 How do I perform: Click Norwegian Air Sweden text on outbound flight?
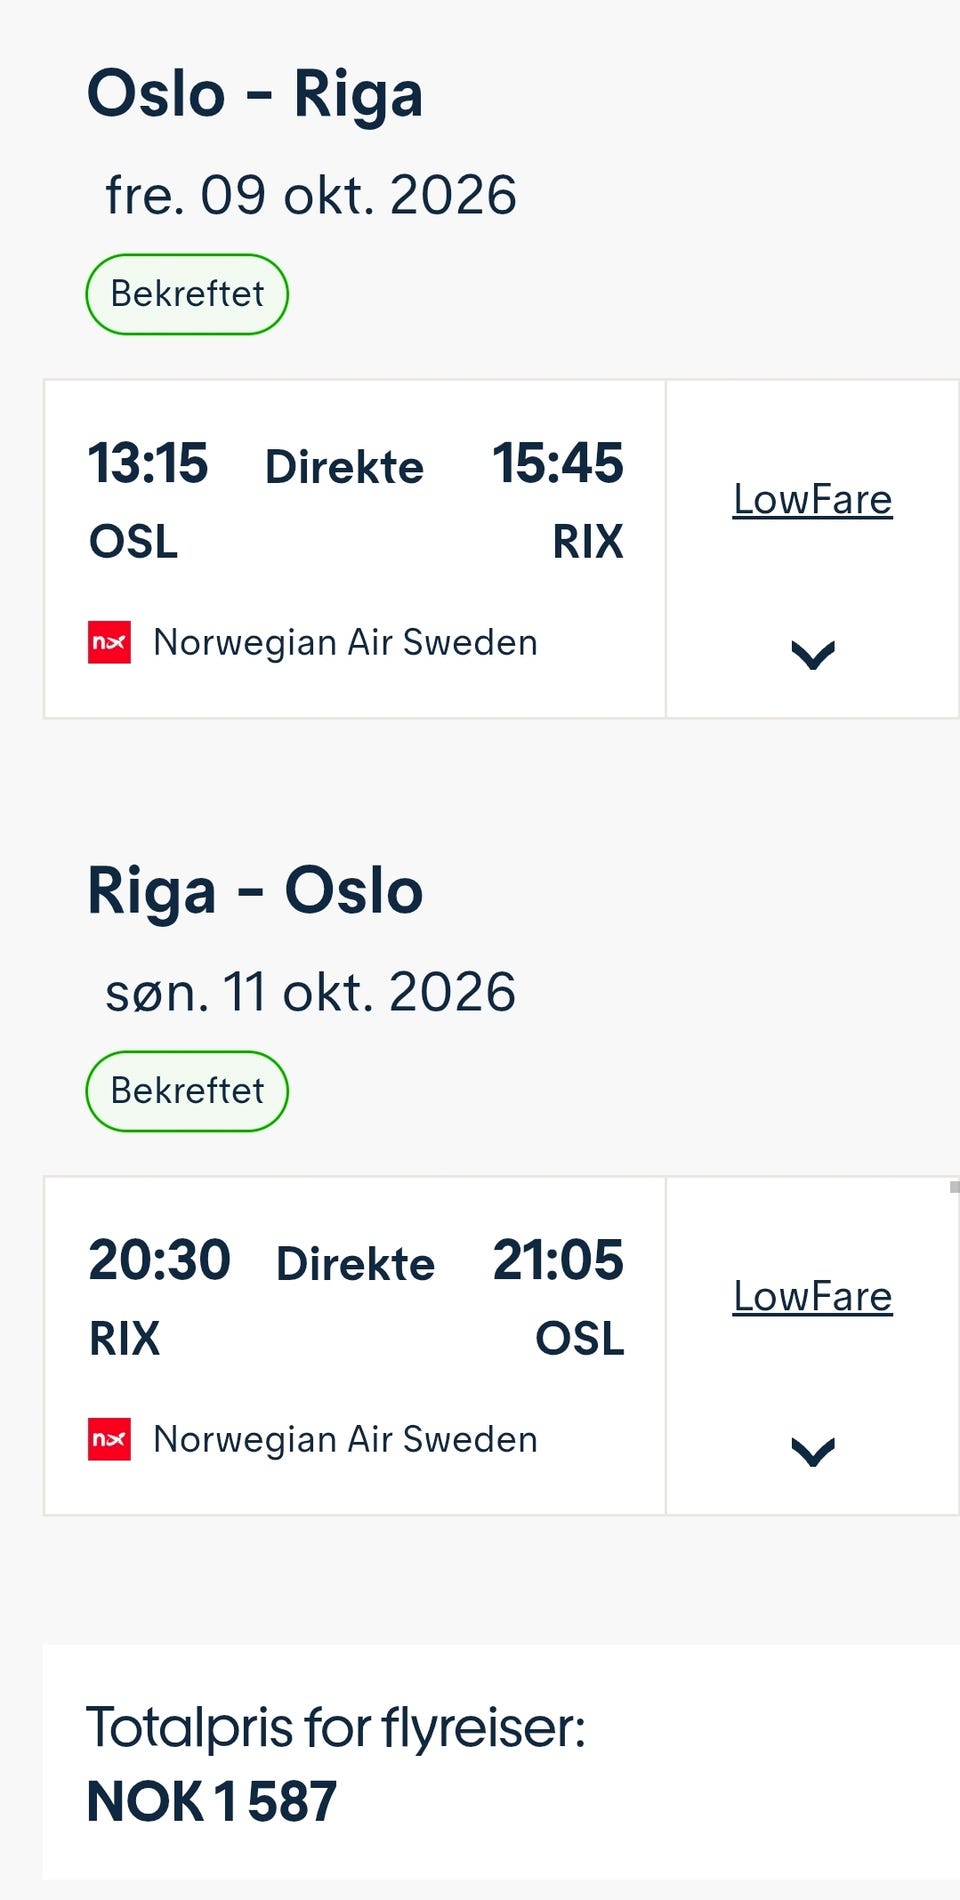345,643
